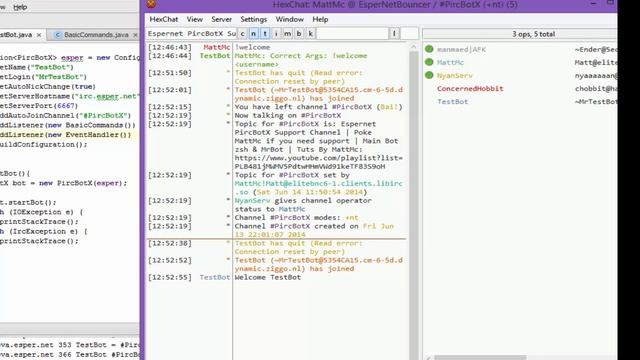
Task: Close the TestBot.java editor tab
Action: pos(39,35)
